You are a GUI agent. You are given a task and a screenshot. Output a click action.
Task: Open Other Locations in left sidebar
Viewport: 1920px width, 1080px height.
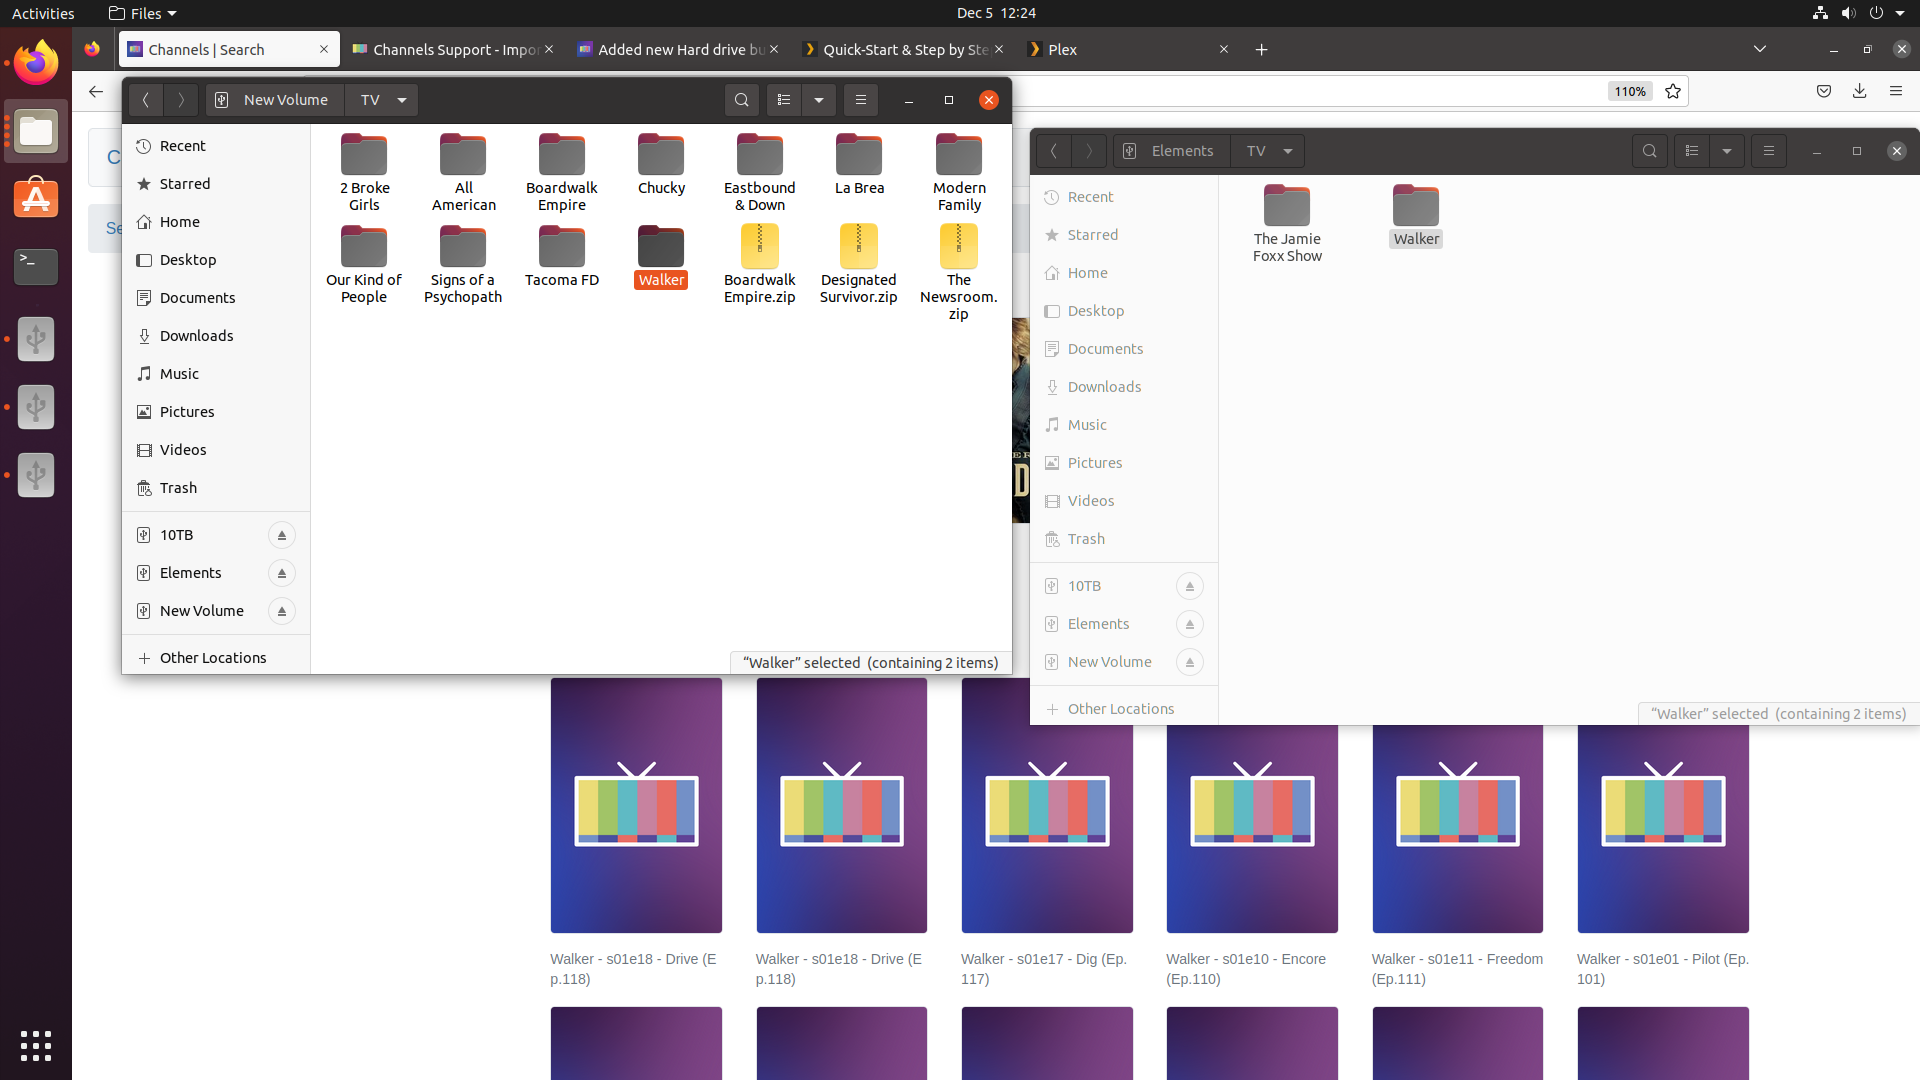coord(213,658)
